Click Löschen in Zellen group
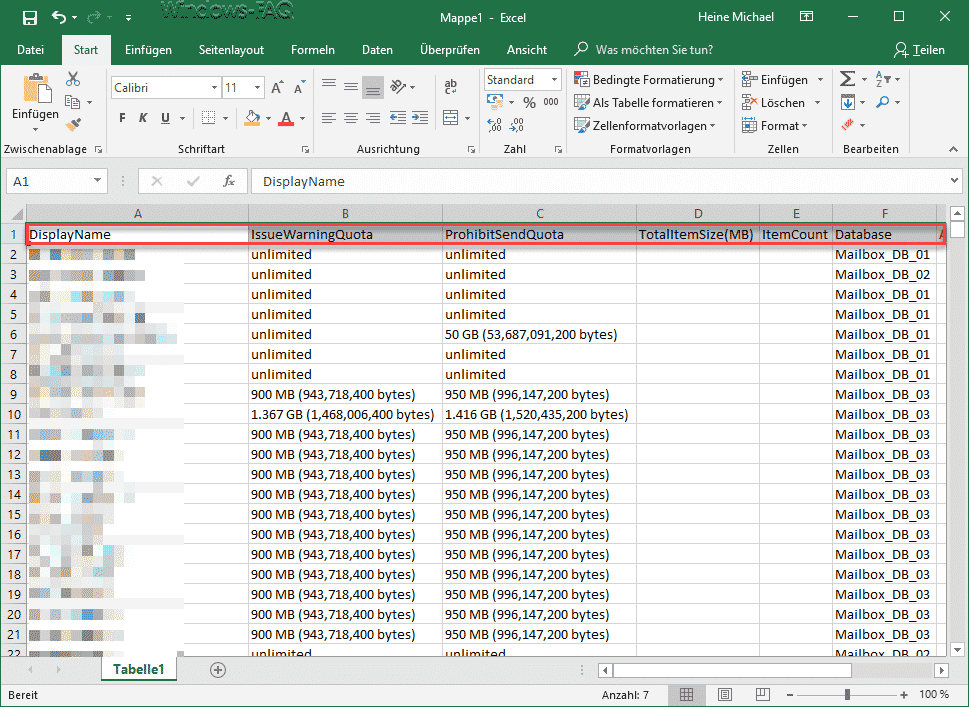The width and height of the screenshot is (969, 707). (775, 103)
